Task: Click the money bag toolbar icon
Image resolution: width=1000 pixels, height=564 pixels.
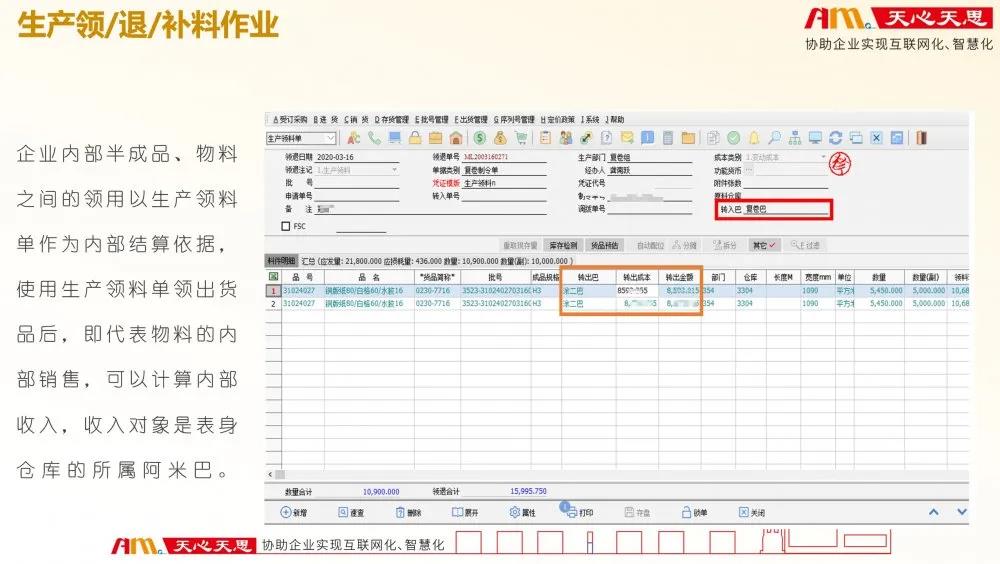Action: pos(500,138)
